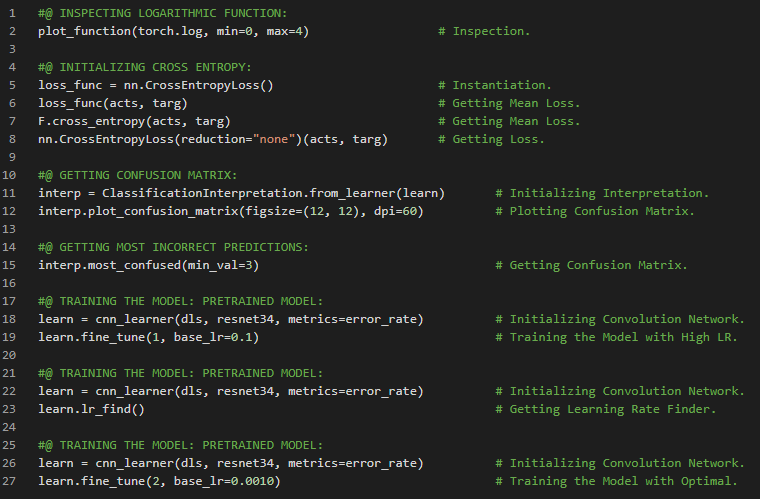
Task: Click the "# Getting Loss." comment
Action: click(491, 139)
